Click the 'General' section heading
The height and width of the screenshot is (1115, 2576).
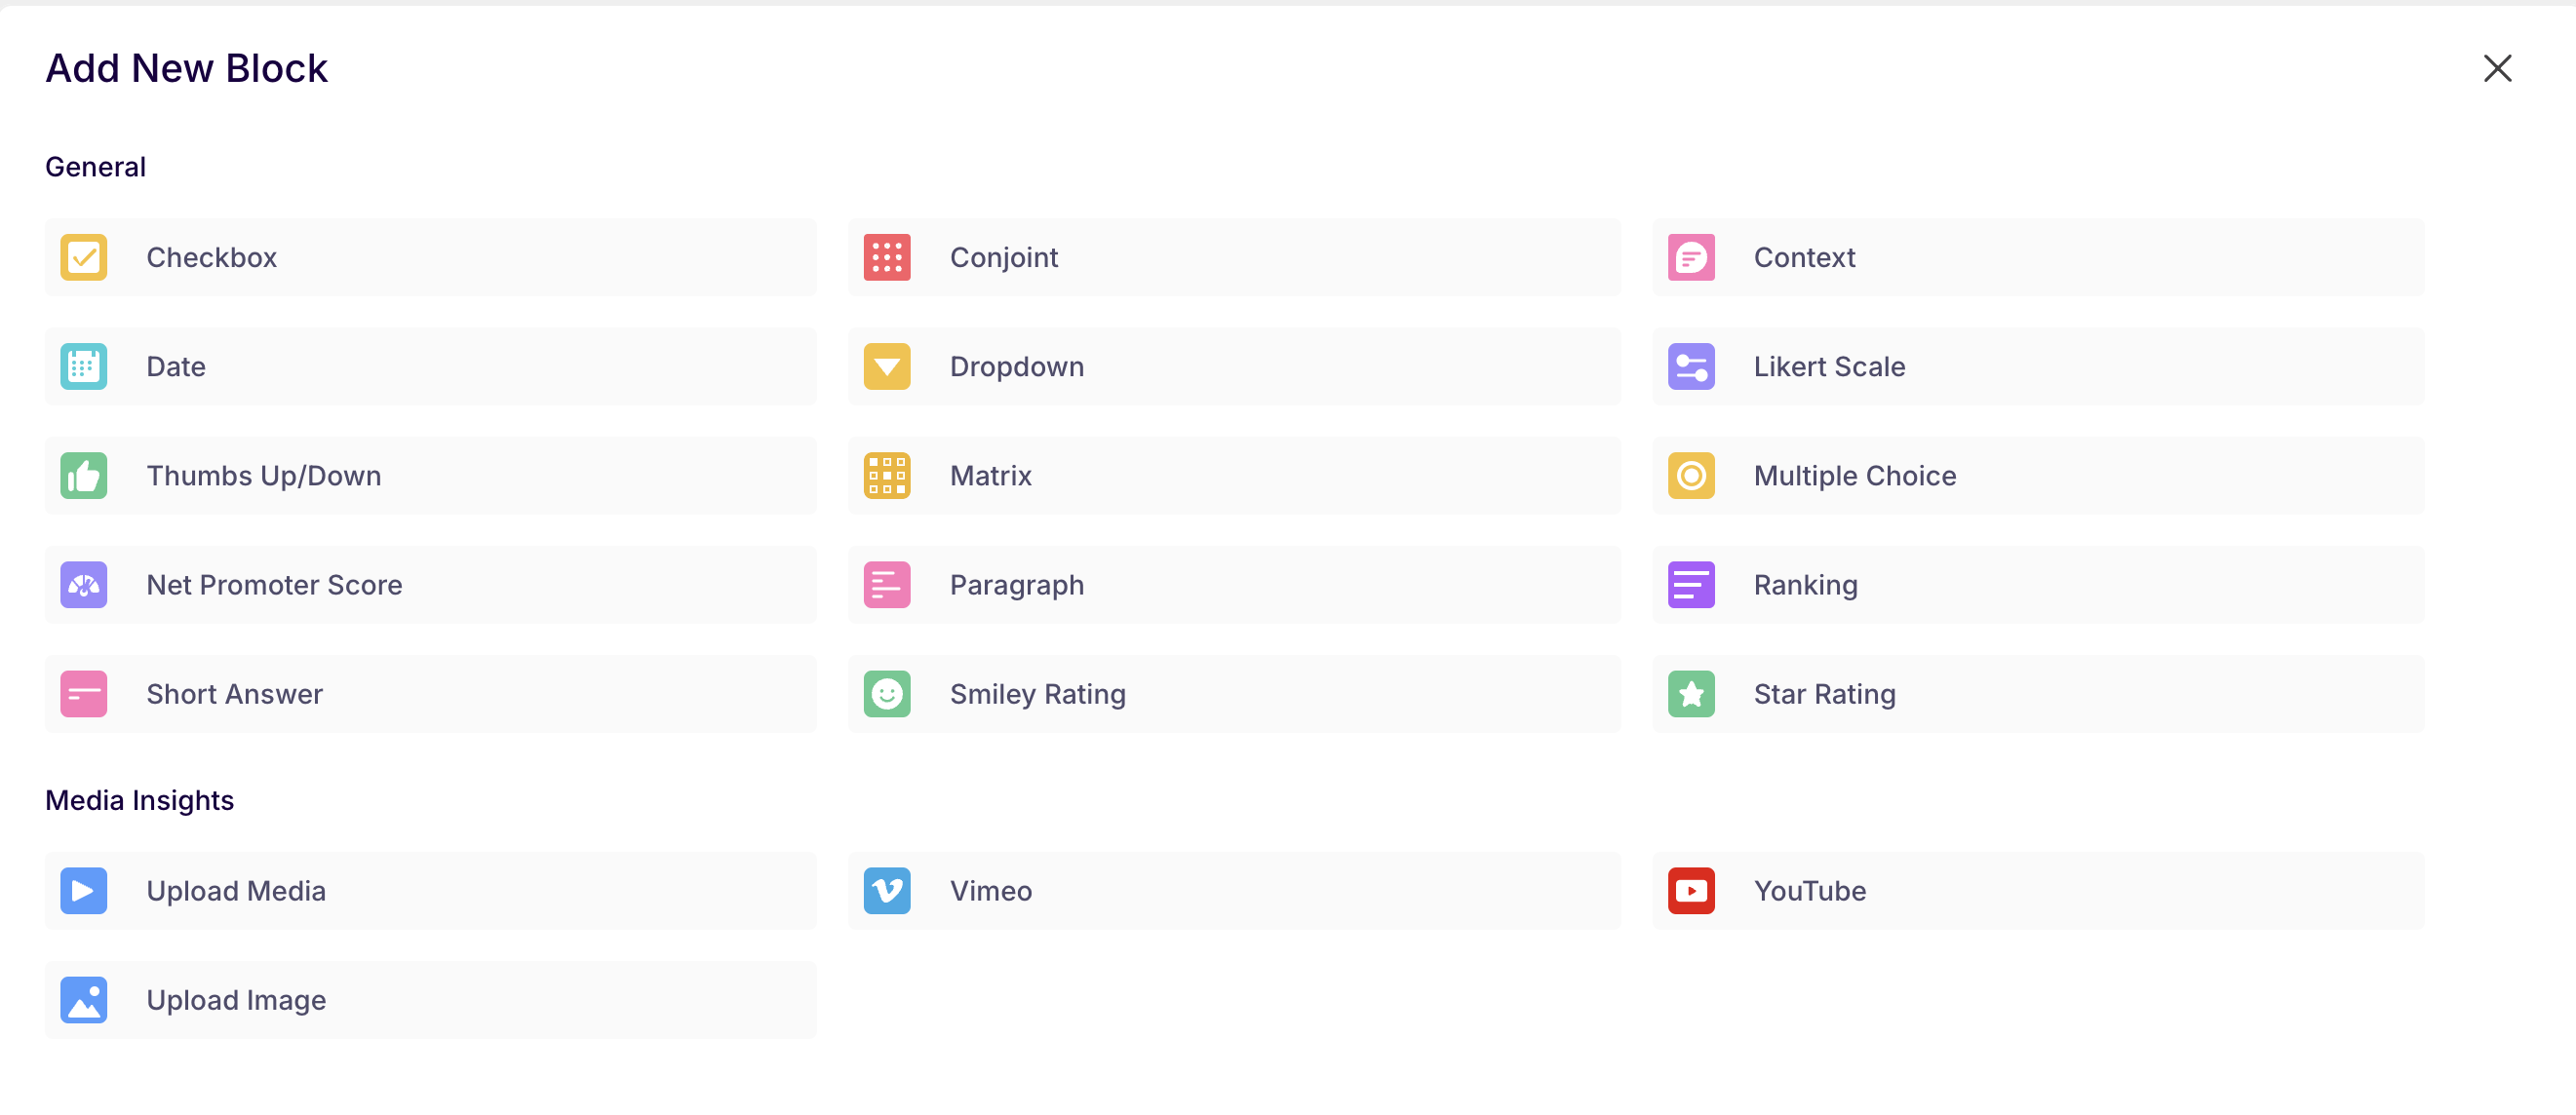95,166
